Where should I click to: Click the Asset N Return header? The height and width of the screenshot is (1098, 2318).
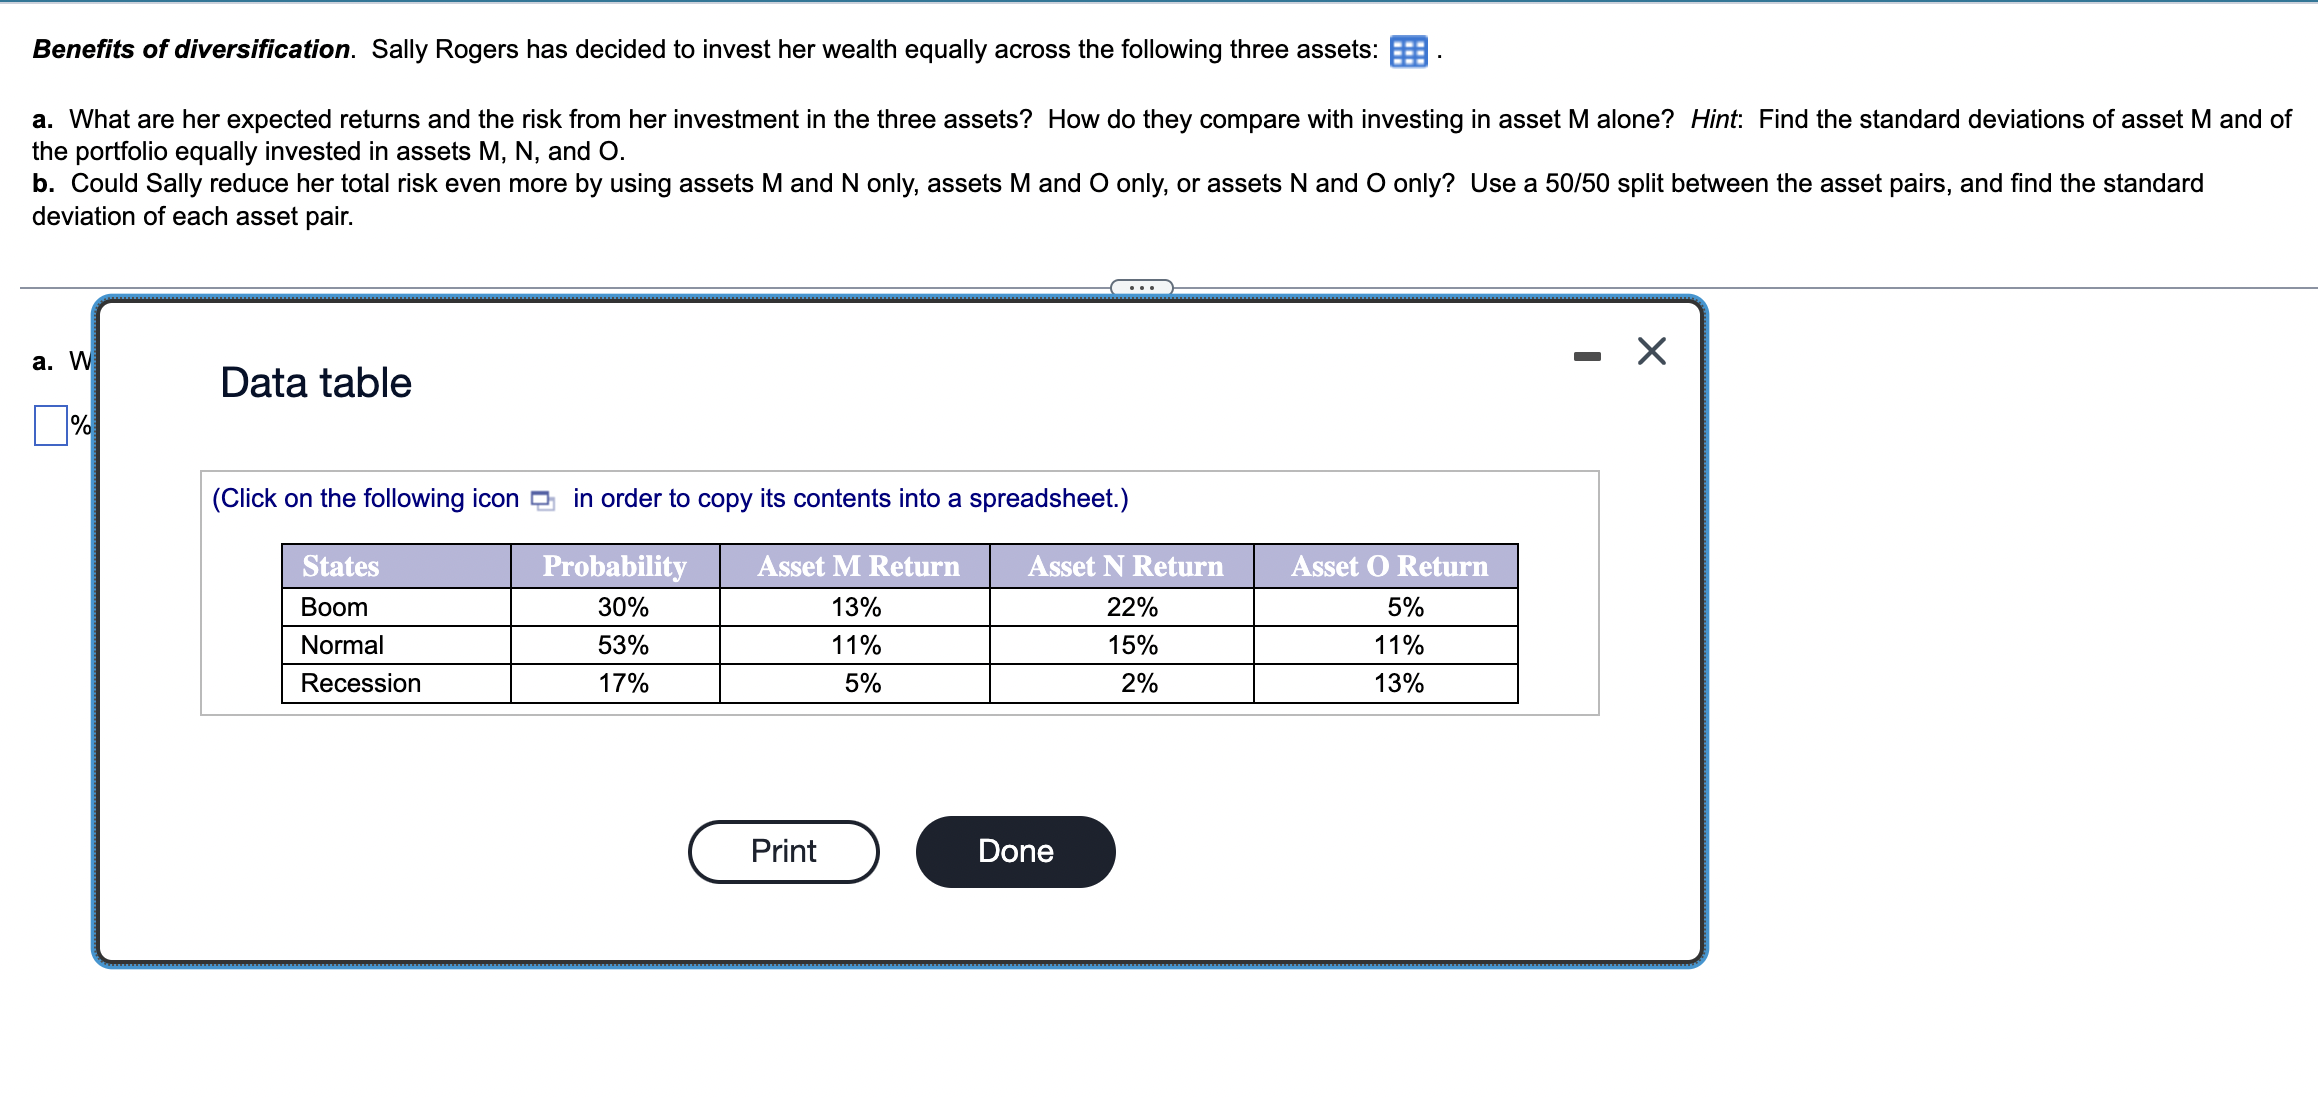coord(1124,566)
